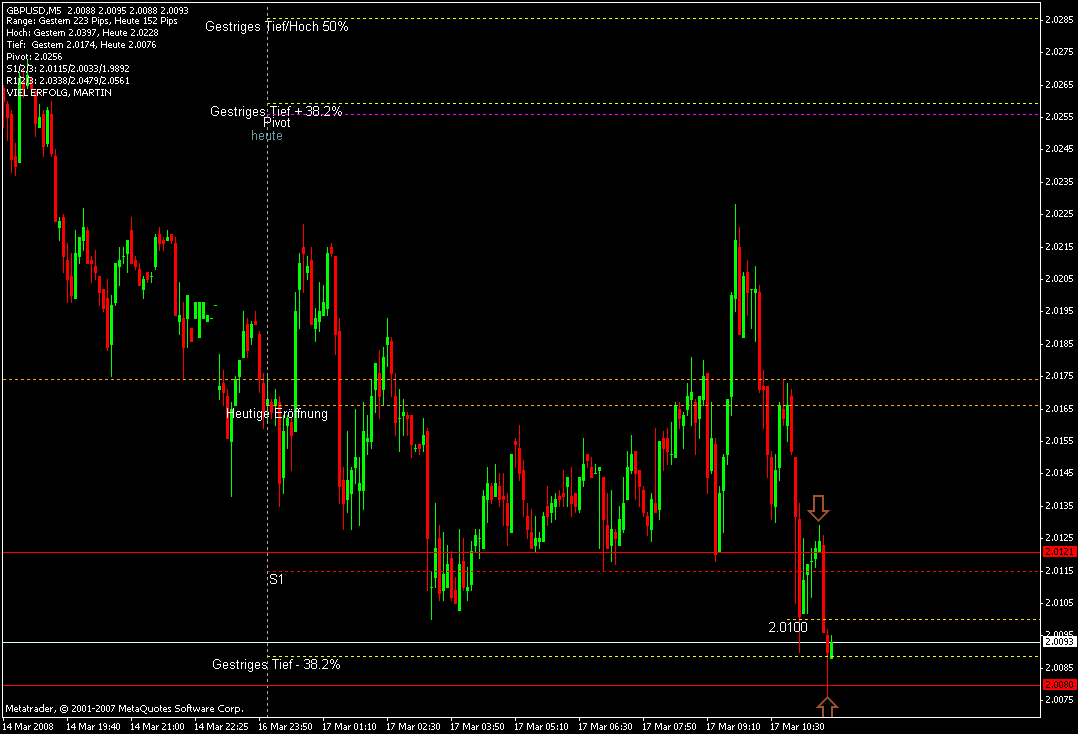Click the MetaQuotes copyright text
Screen dimensions: 1078x734
tap(124, 709)
